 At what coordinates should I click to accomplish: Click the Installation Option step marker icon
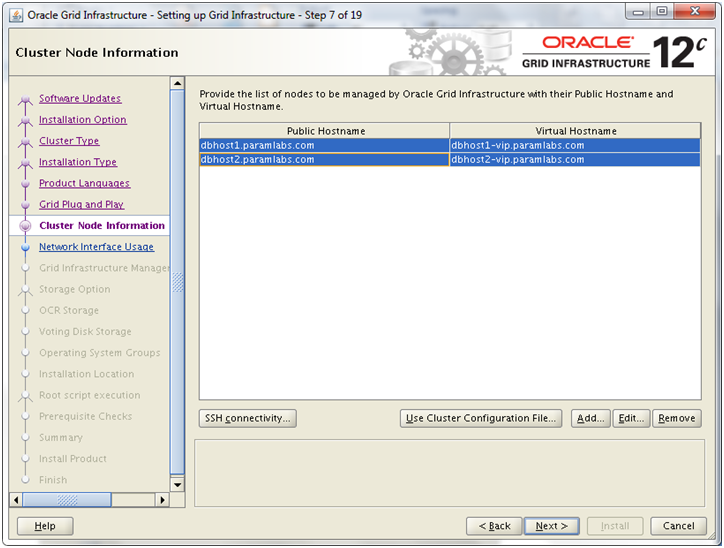pyautogui.click(x=25, y=120)
